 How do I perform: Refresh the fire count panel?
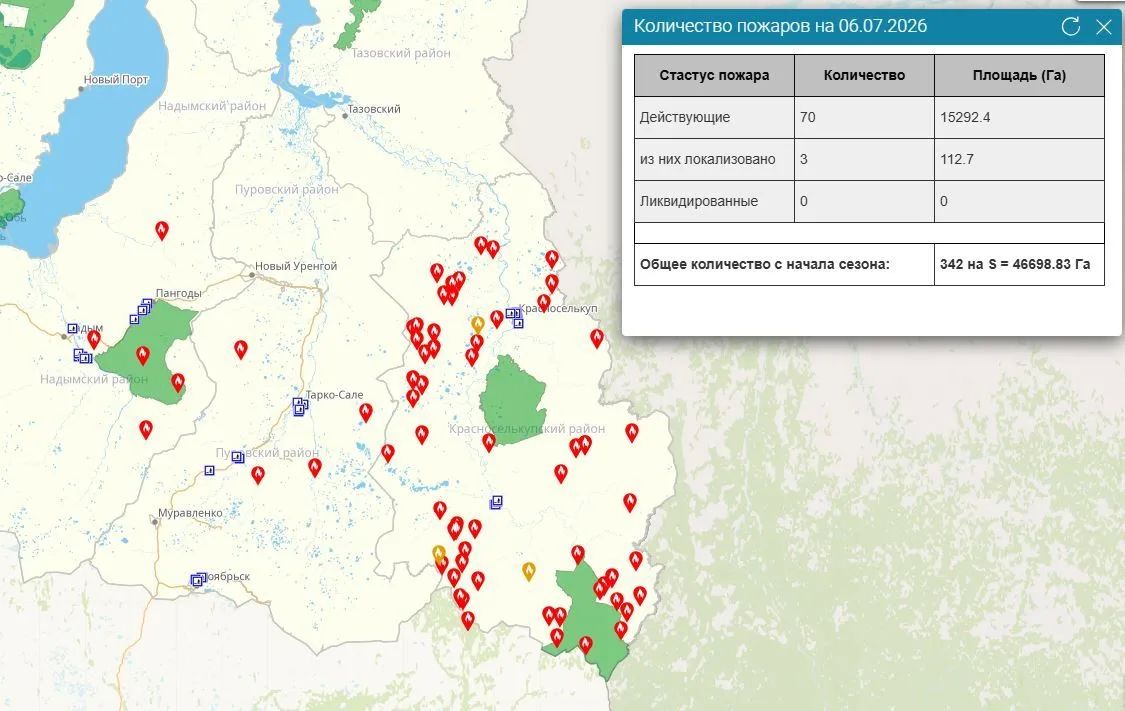[1070, 27]
